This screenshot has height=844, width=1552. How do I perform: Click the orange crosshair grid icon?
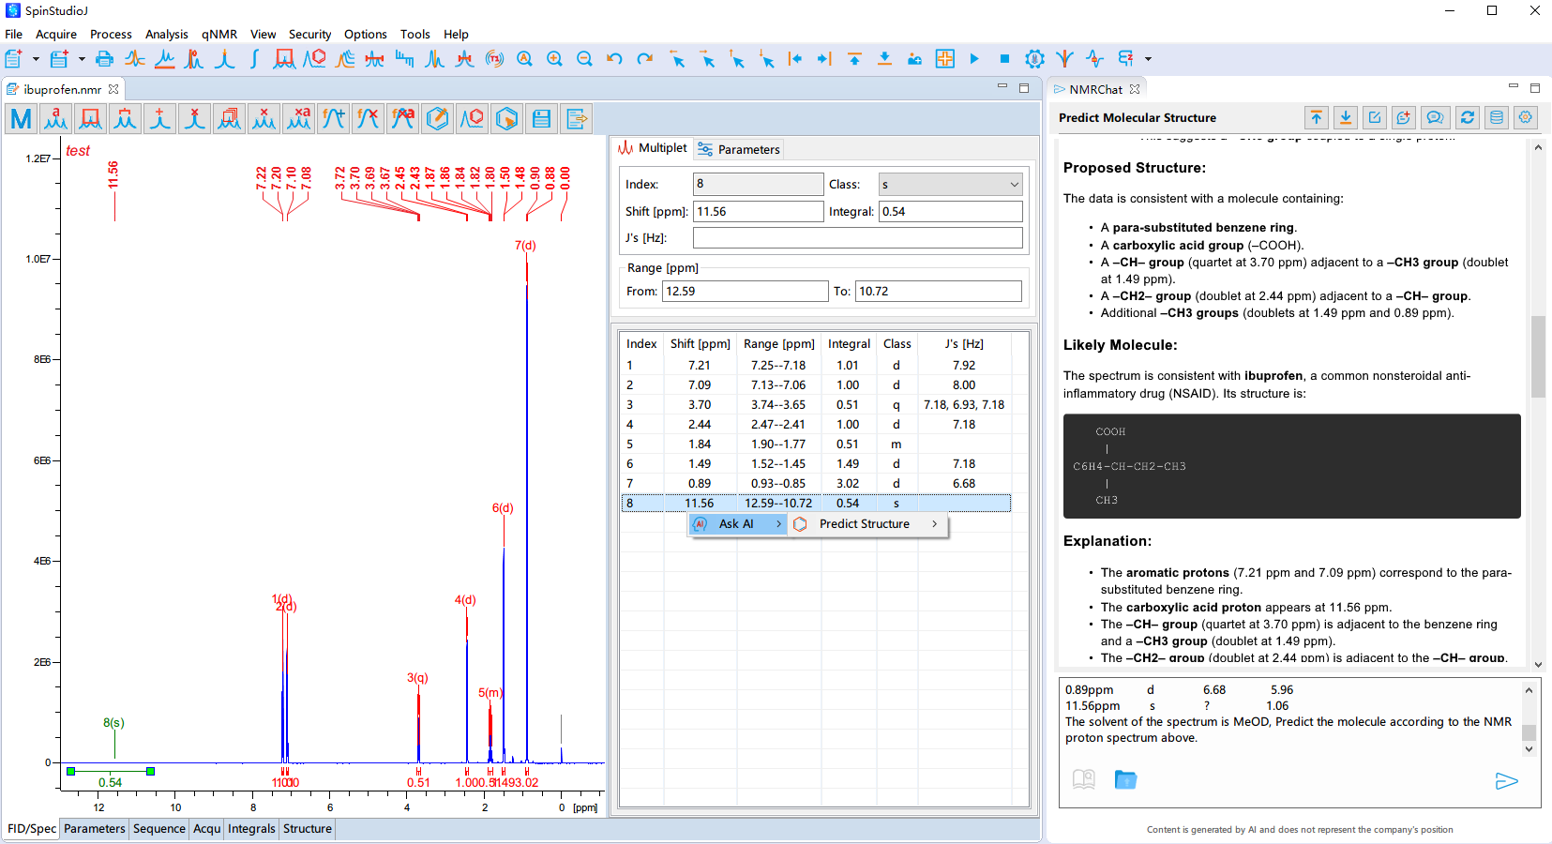[944, 59]
